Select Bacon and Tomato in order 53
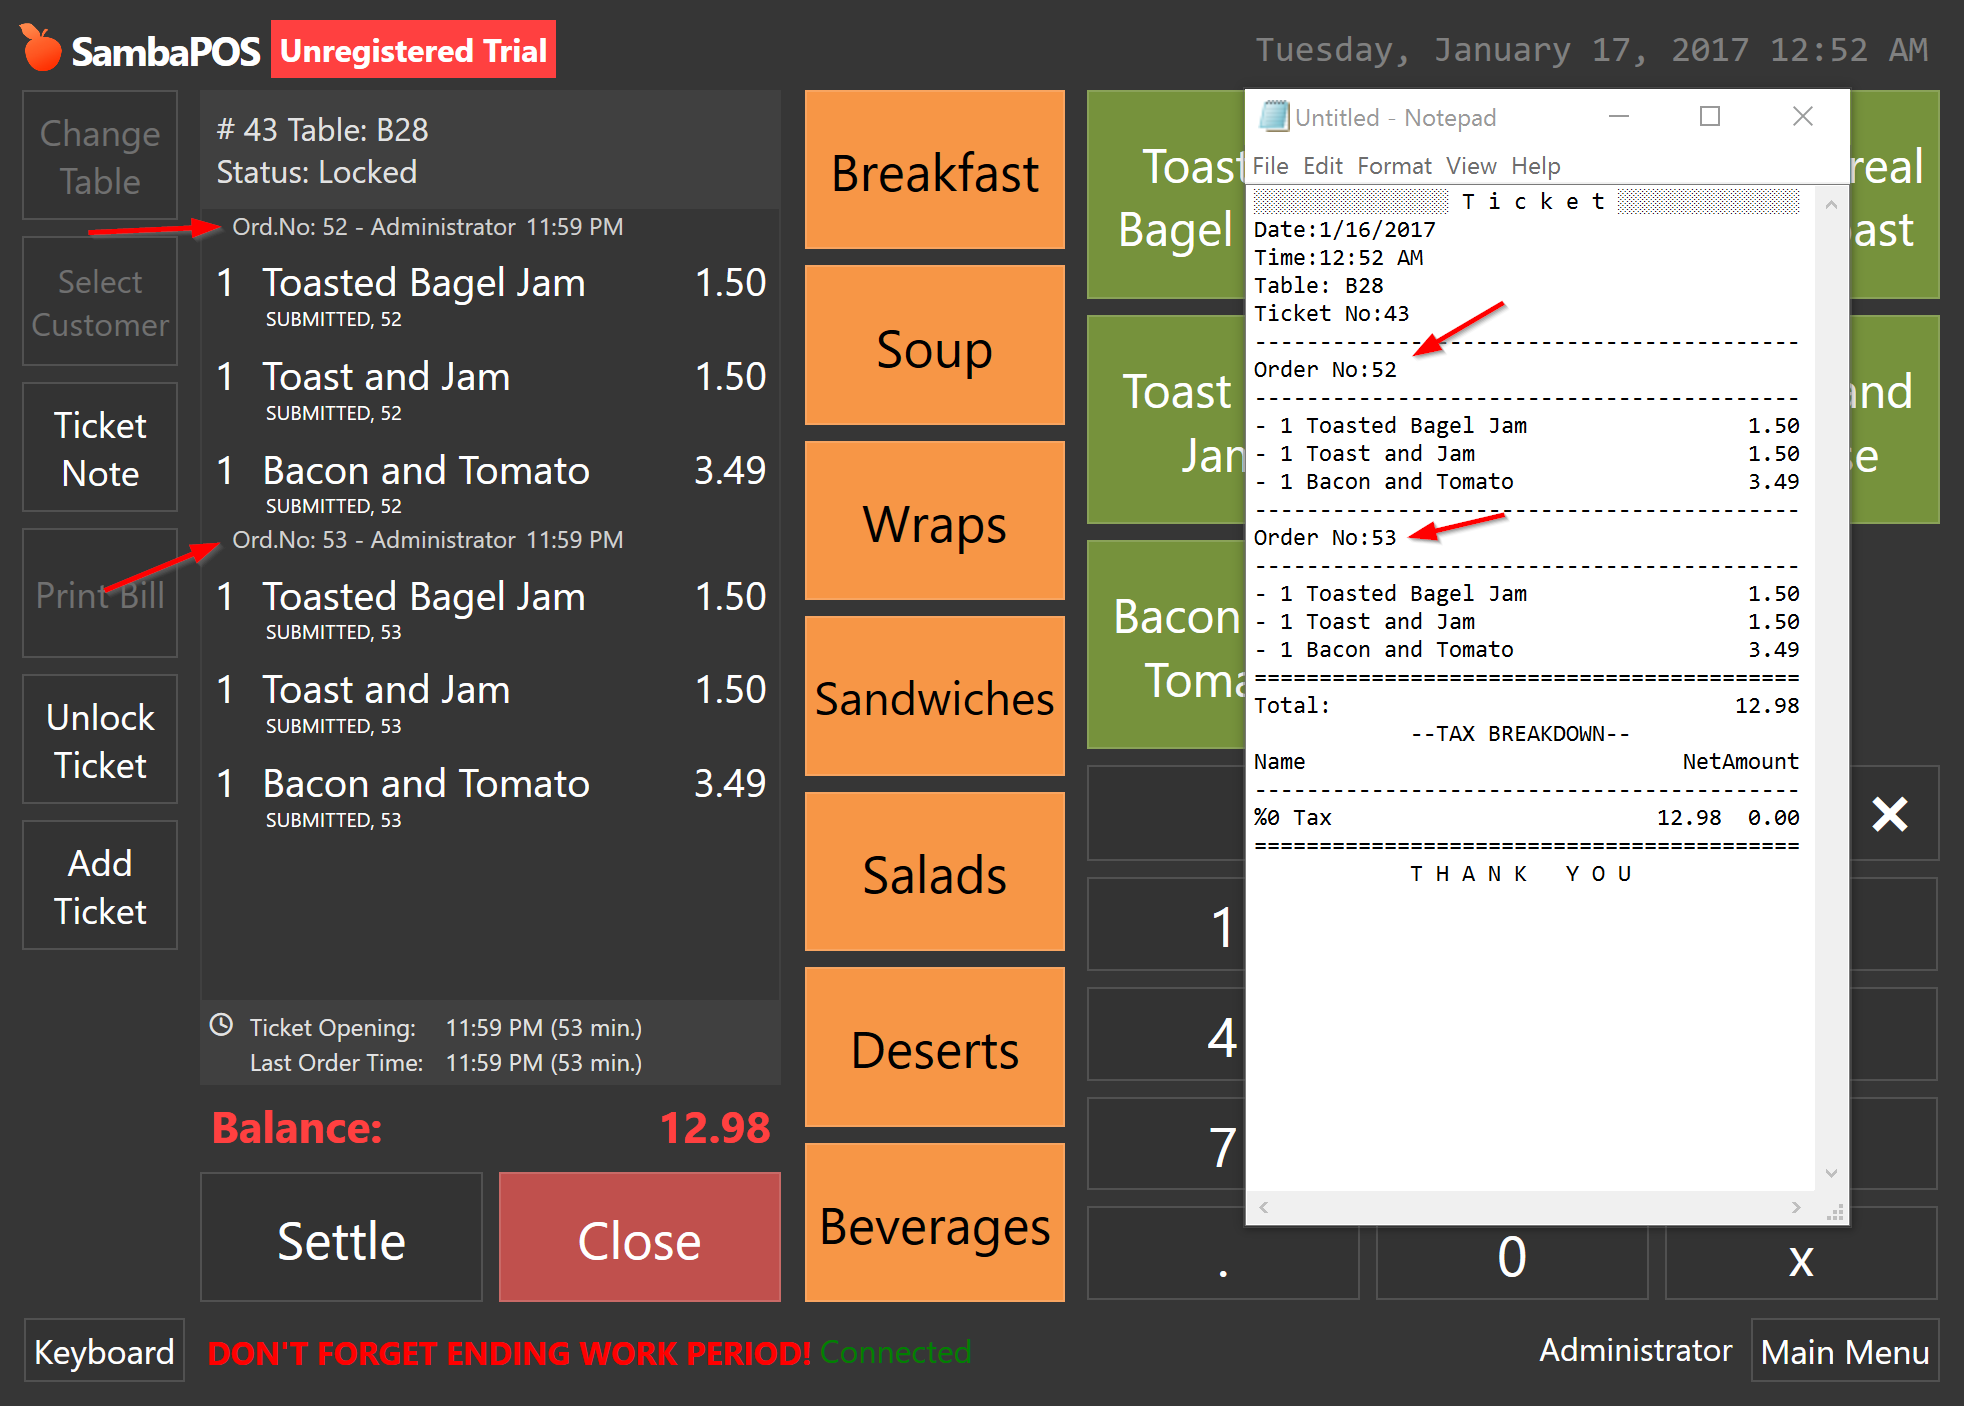 point(490,797)
